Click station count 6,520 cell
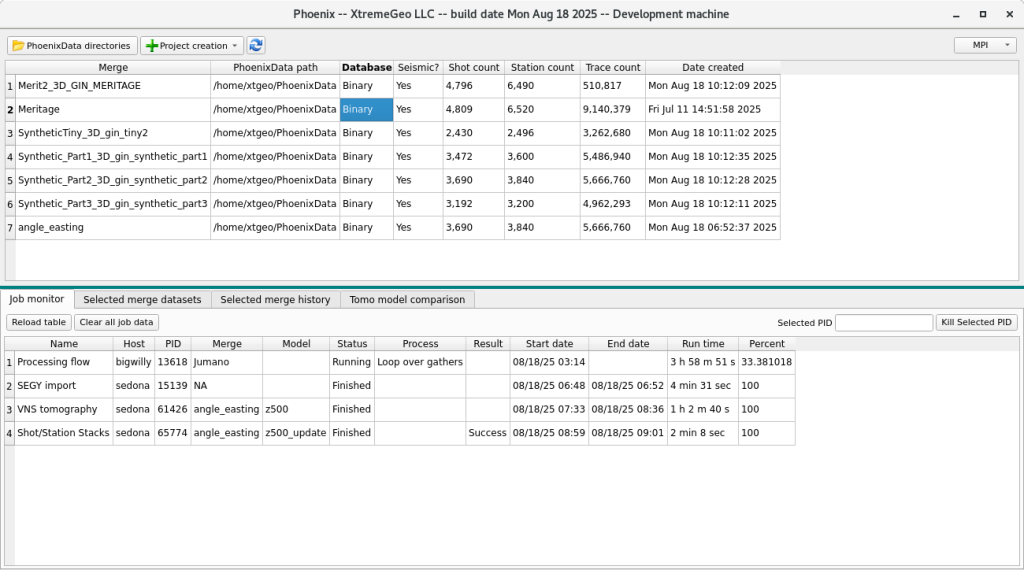Viewport: 1024px width, 570px height. (542, 109)
